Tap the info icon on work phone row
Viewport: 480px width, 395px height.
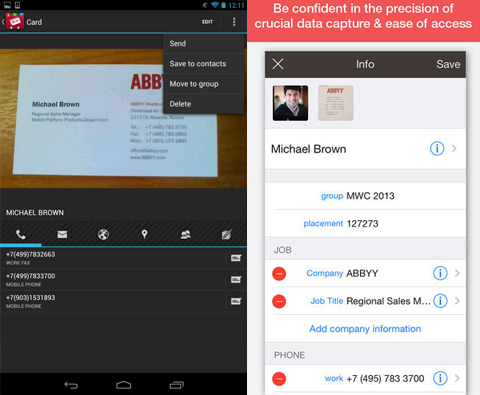(440, 378)
